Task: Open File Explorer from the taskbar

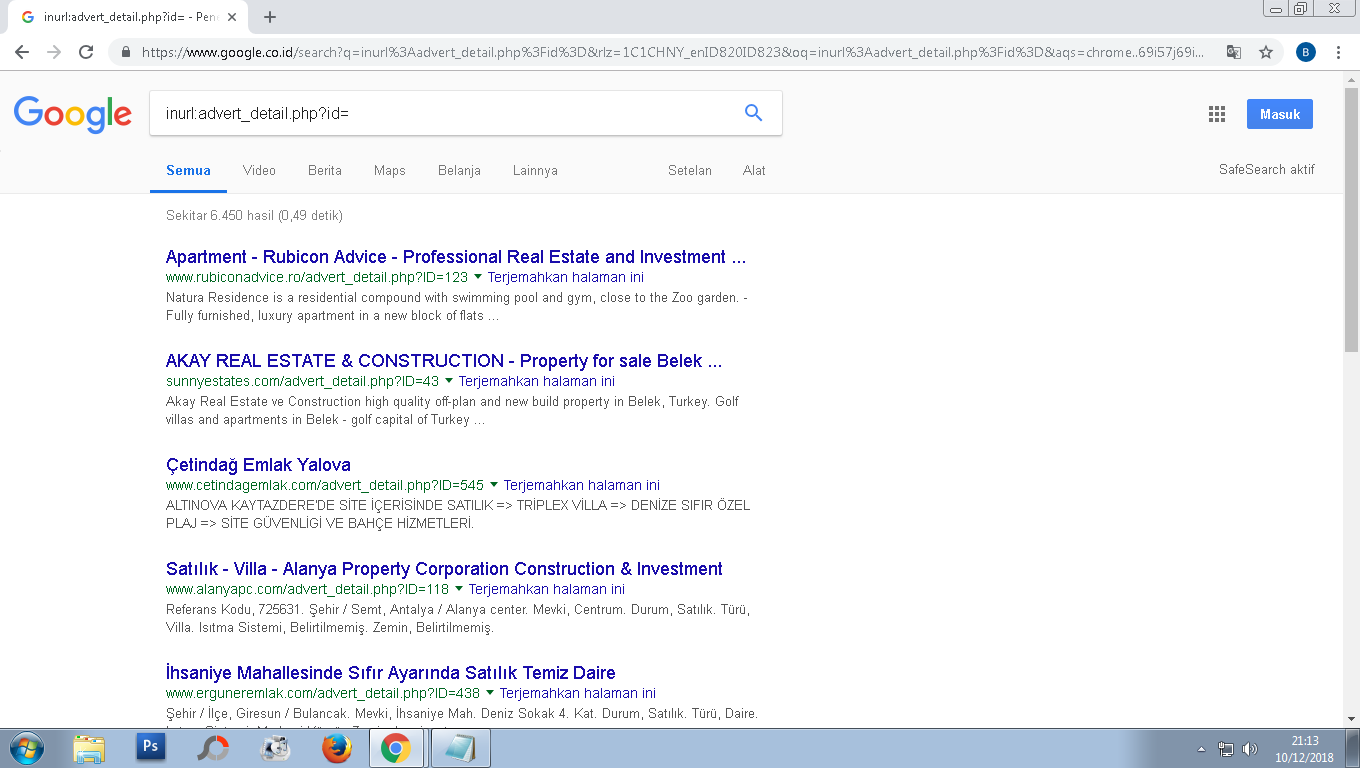Action: pyautogui.click(x=89, y=748)
